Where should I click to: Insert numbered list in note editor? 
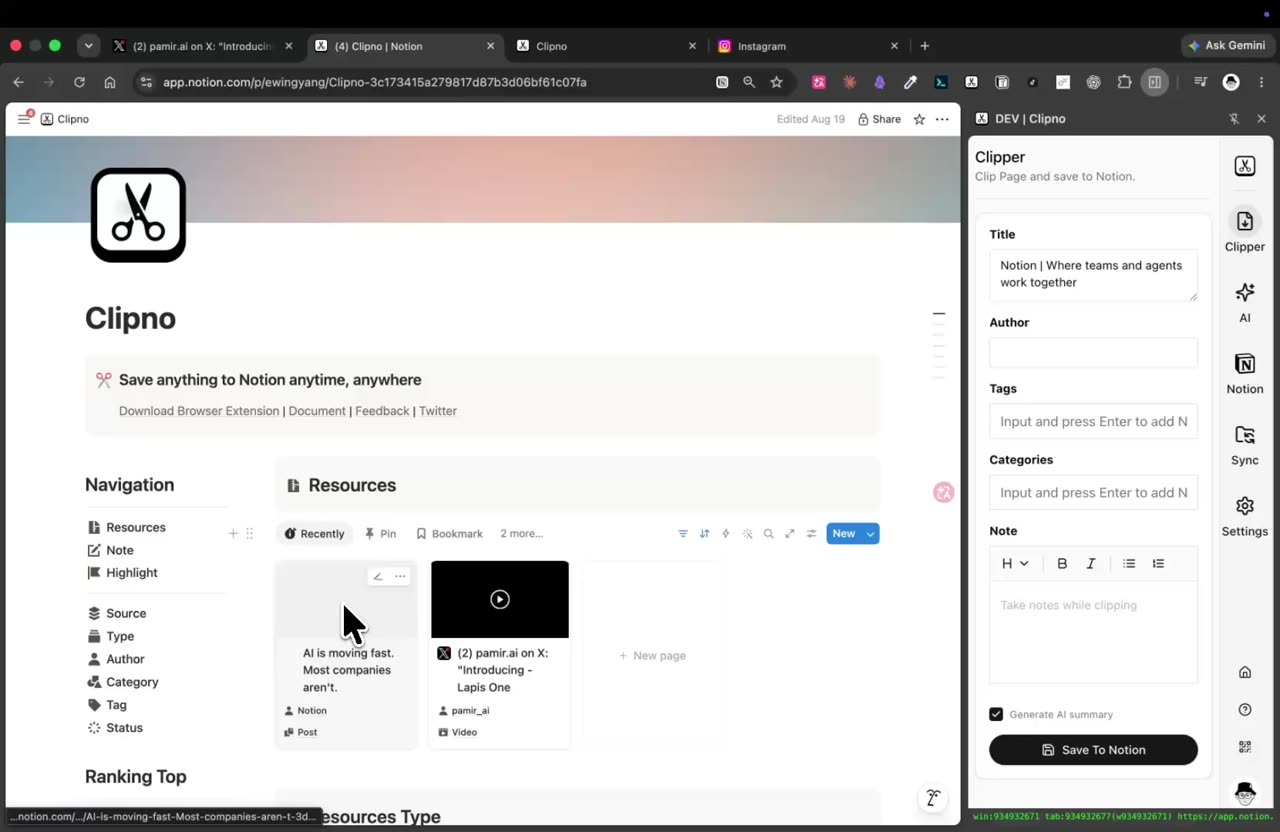coord(1158,564)
